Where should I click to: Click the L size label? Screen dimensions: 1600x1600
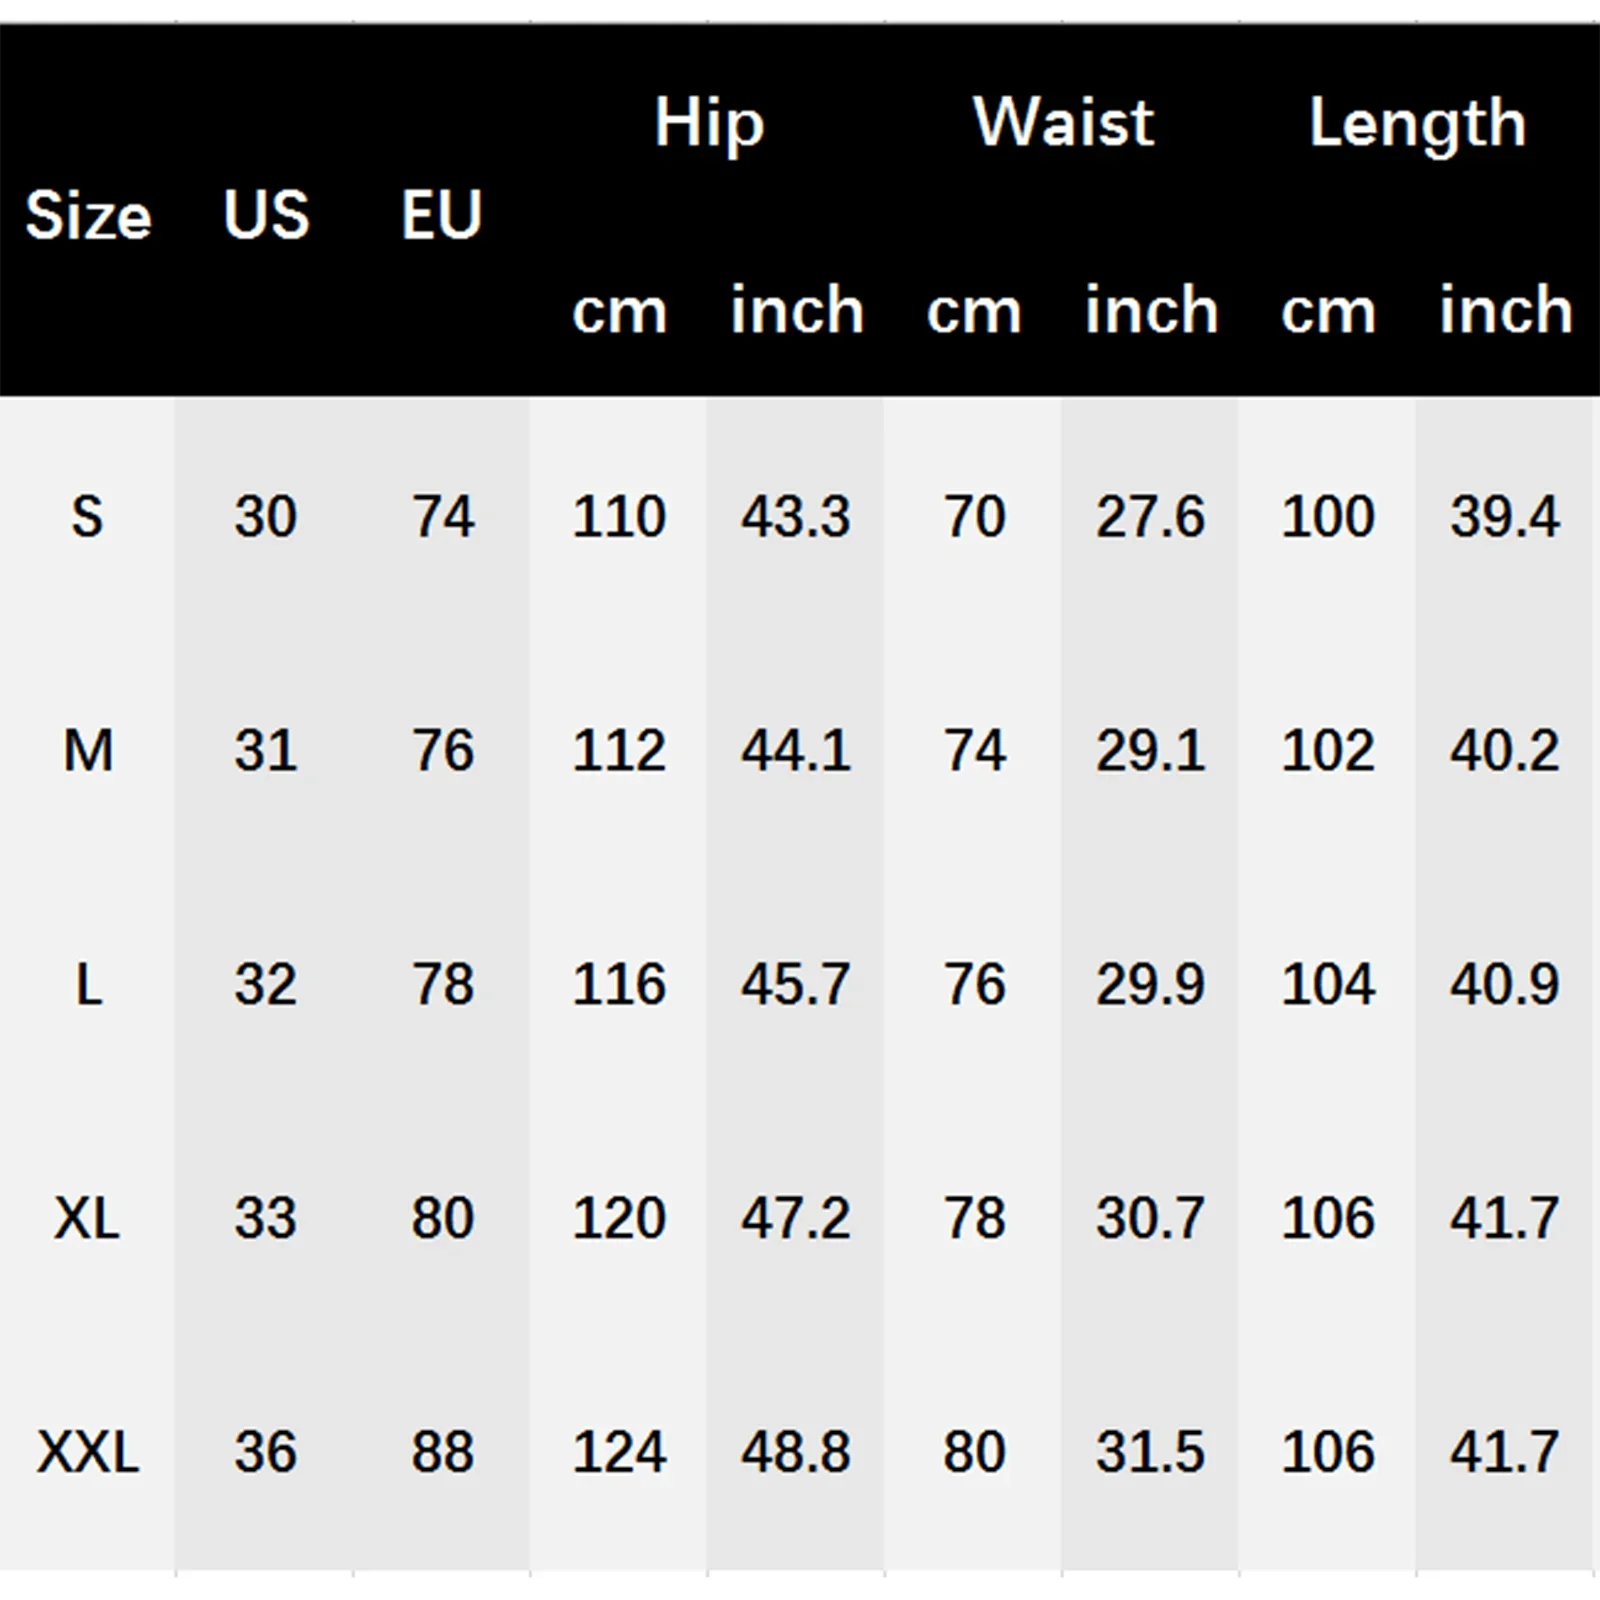tap(88, 985)
